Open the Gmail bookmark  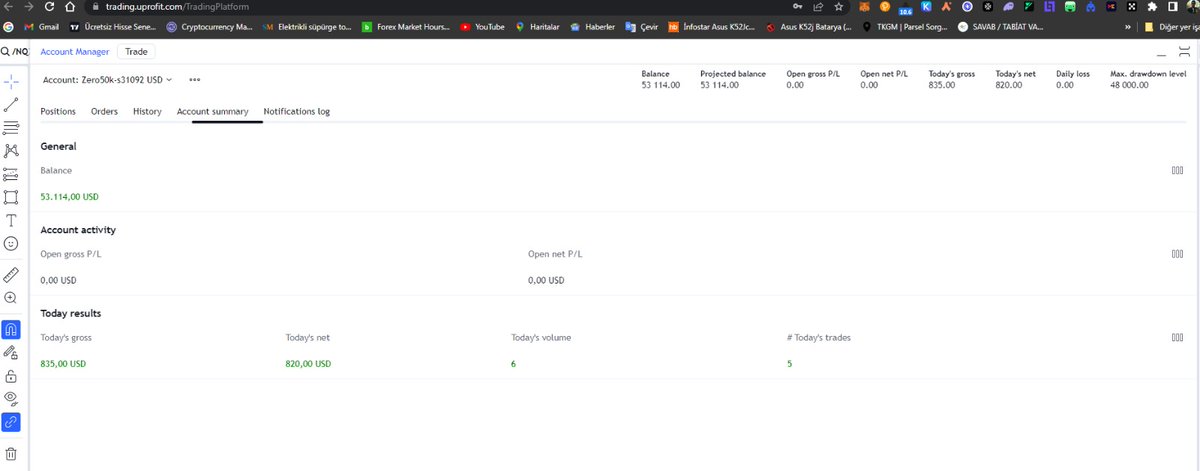tap(41, 27)
